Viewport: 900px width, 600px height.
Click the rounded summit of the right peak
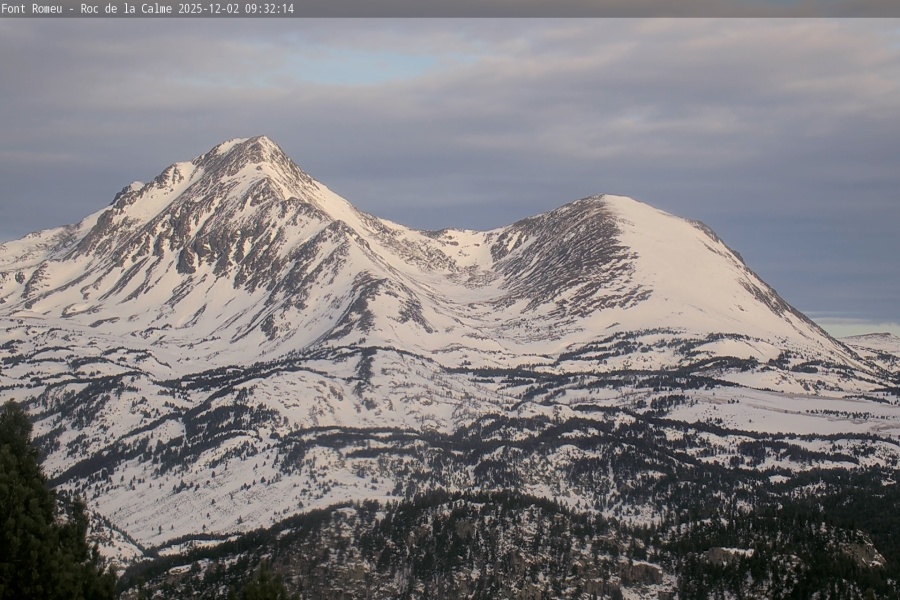pos(608,198)
